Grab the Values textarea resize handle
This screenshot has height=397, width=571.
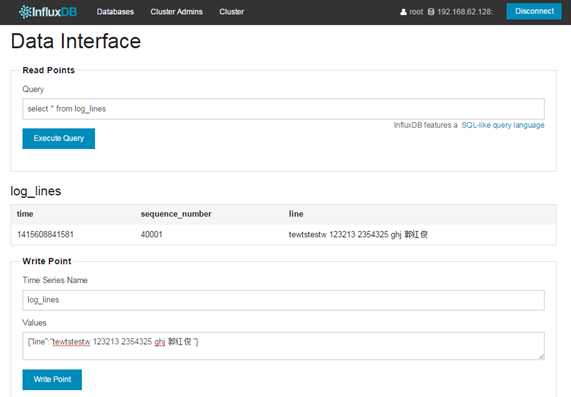pyautogui.click(x=542, y=357)
